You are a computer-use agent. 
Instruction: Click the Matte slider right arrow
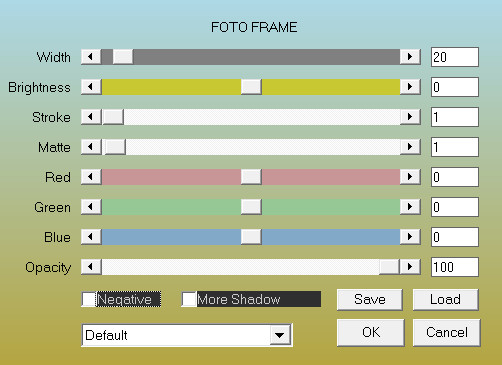click(x=410, y=147)
